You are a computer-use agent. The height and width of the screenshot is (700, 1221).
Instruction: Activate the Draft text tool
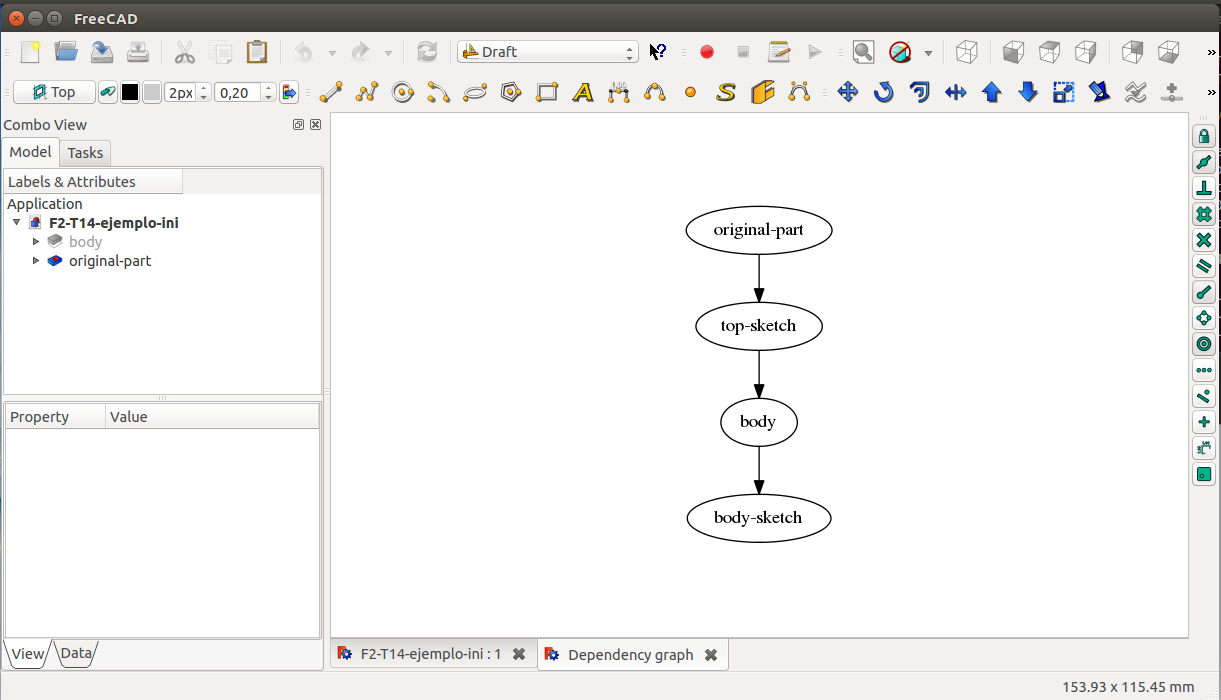(x=583, y=93)
